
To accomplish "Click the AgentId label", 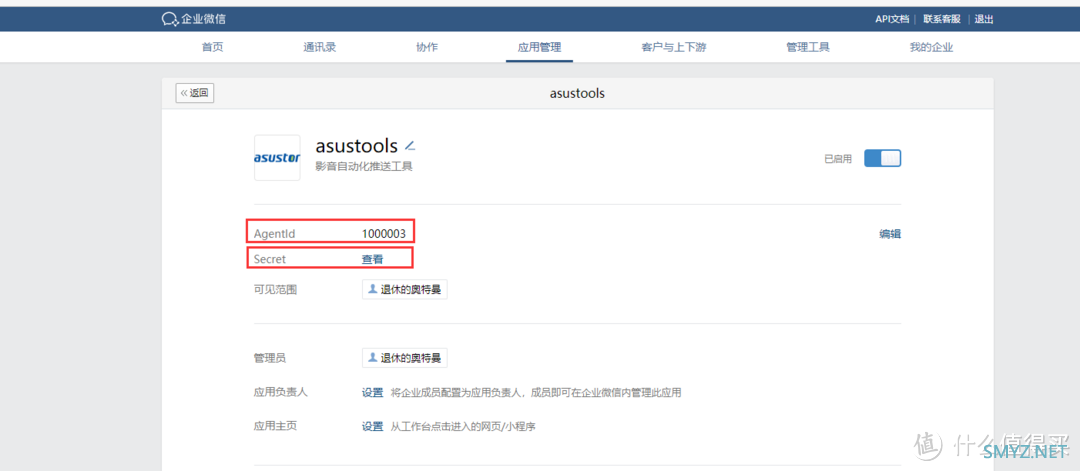I will click(x=275, y=233).
